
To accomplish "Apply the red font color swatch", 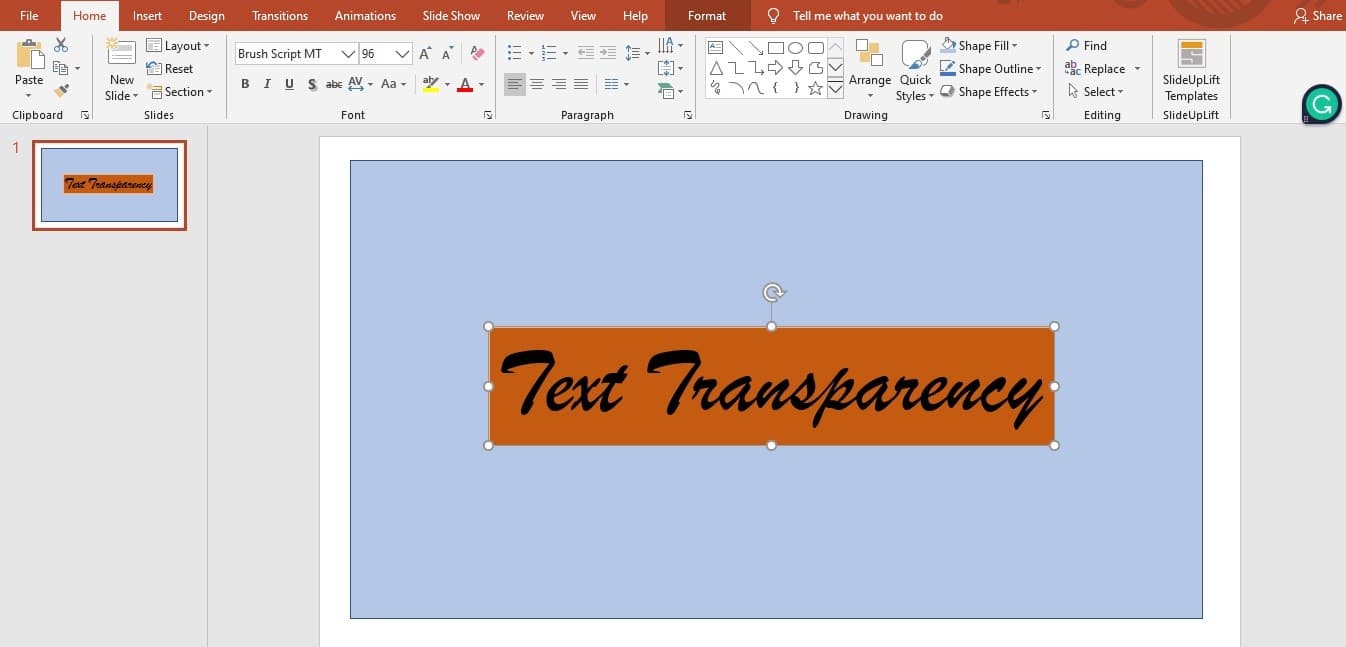I will (x=465, y=84).
